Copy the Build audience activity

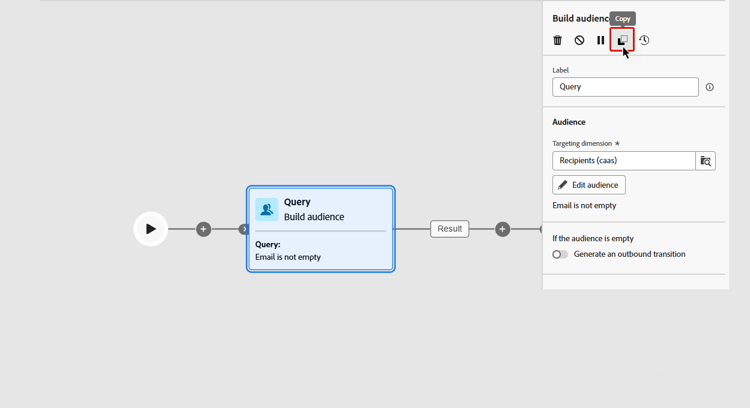coord(622,40)
